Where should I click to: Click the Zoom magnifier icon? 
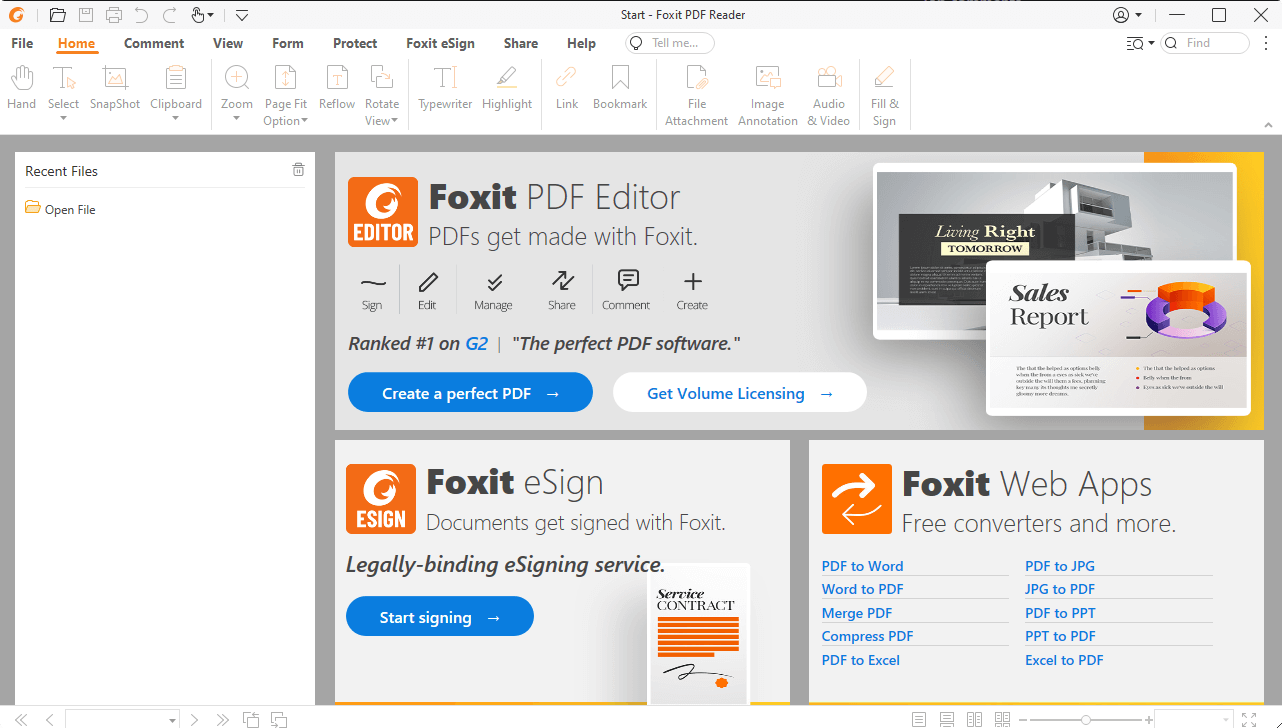[x=237, y=79]
